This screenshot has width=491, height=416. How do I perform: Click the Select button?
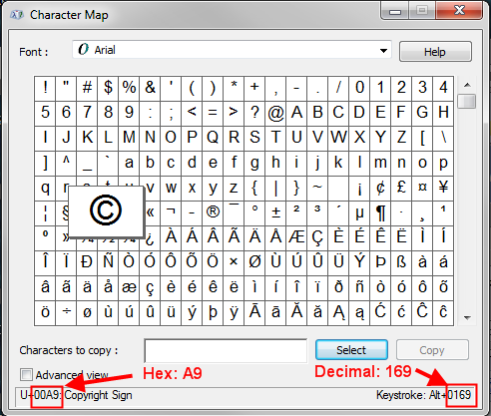point(351,350)
